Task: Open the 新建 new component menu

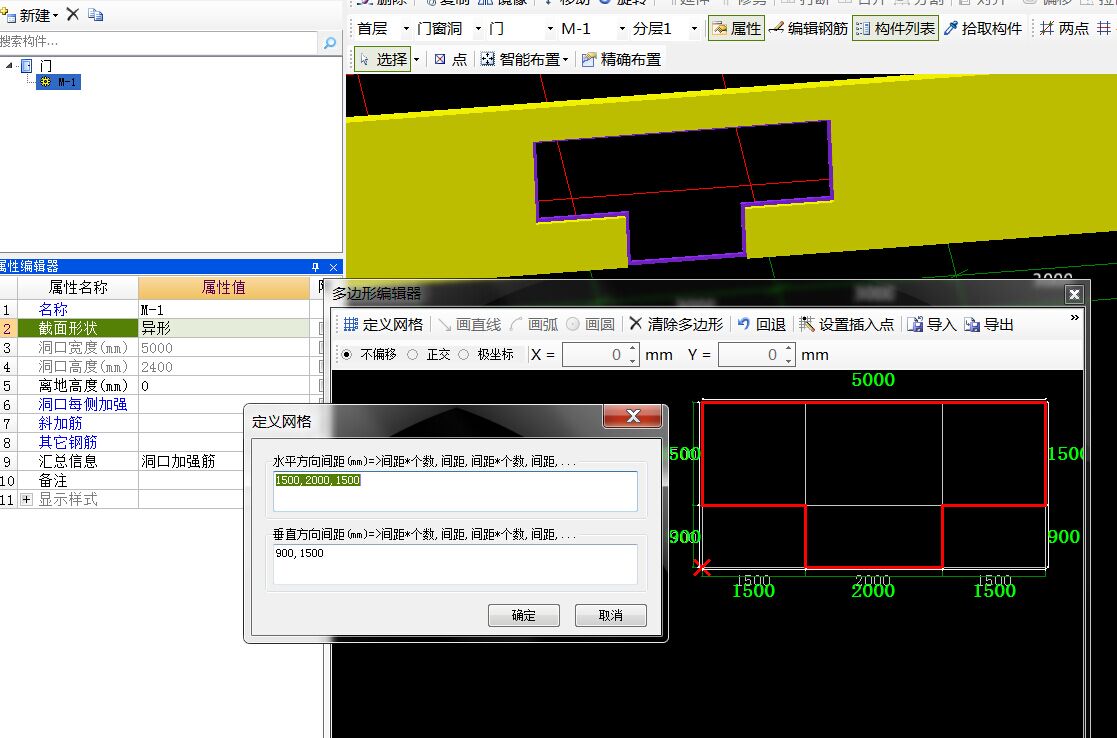Action: click(30, 14)
